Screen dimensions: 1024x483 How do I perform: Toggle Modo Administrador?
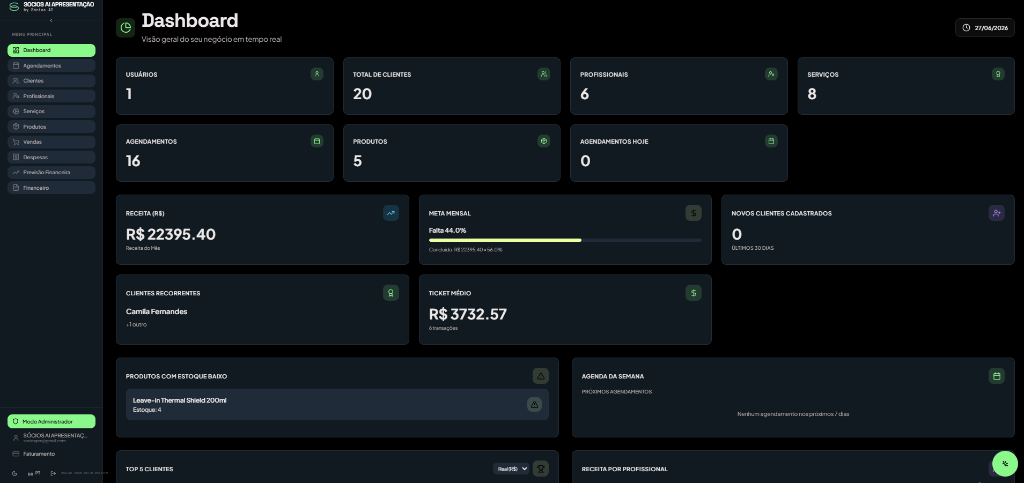tap(51, 422)
